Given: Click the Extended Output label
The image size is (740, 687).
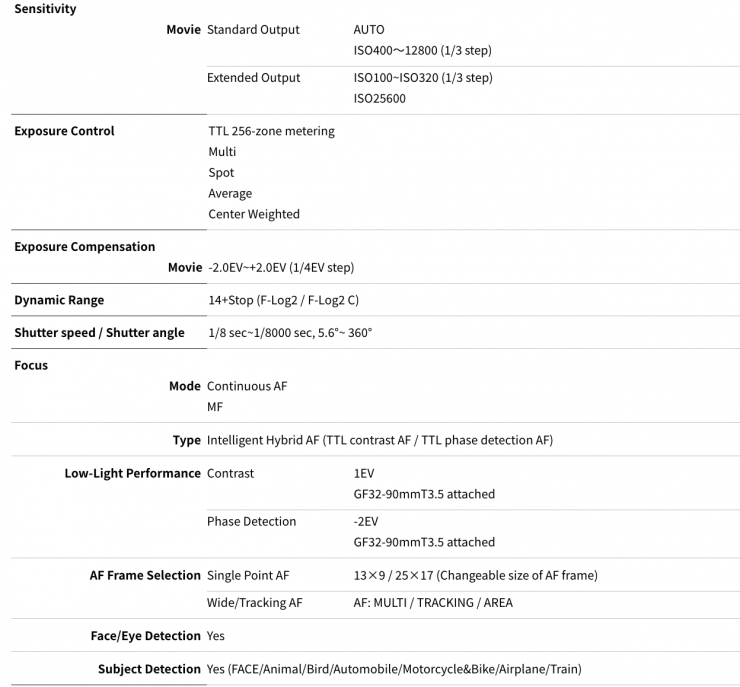Looking at the screenshot, I should coord(253,78).
